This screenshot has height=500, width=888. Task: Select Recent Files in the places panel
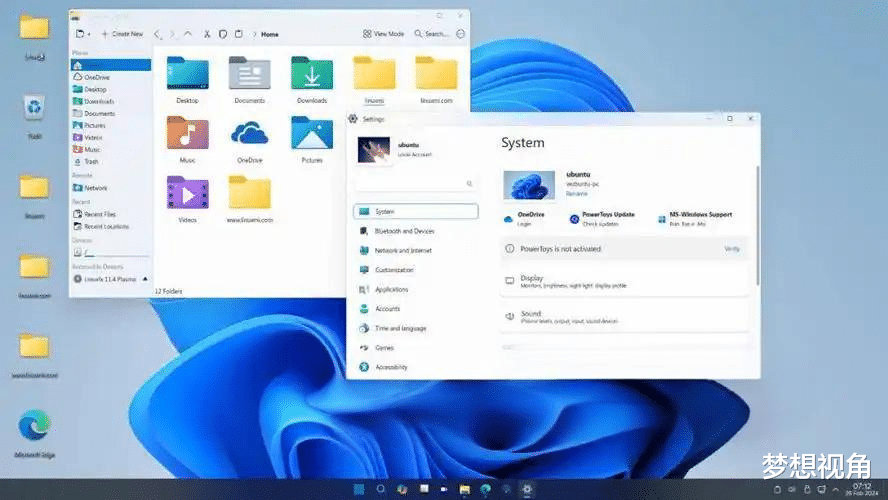(100, 214)
